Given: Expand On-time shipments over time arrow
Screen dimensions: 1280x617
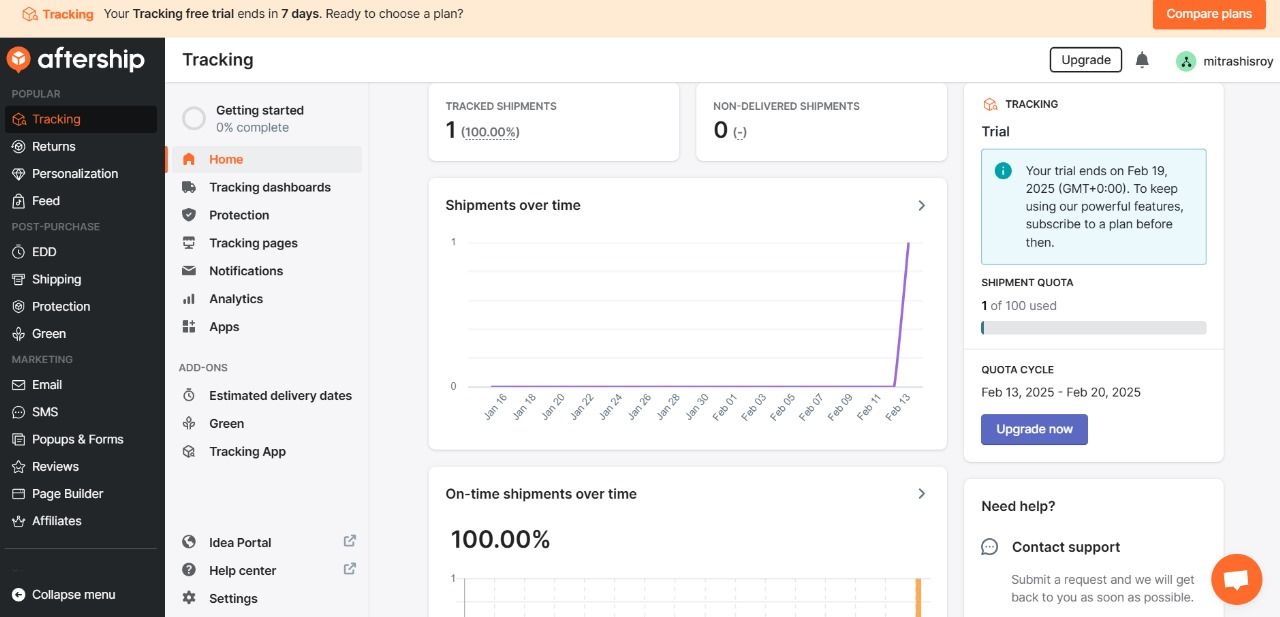Looking at the screenshot, I should pyautogui.click(x=921, y=494).
